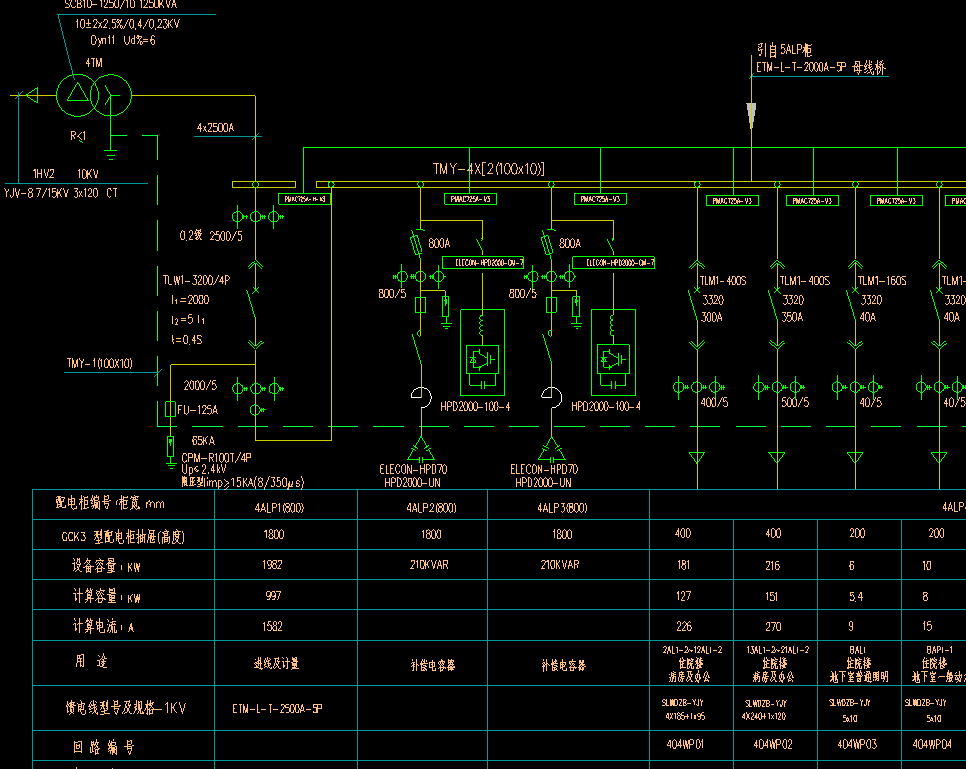Select the 4x2500A annotation text
The image size is (966, 769).
[215, 128]
